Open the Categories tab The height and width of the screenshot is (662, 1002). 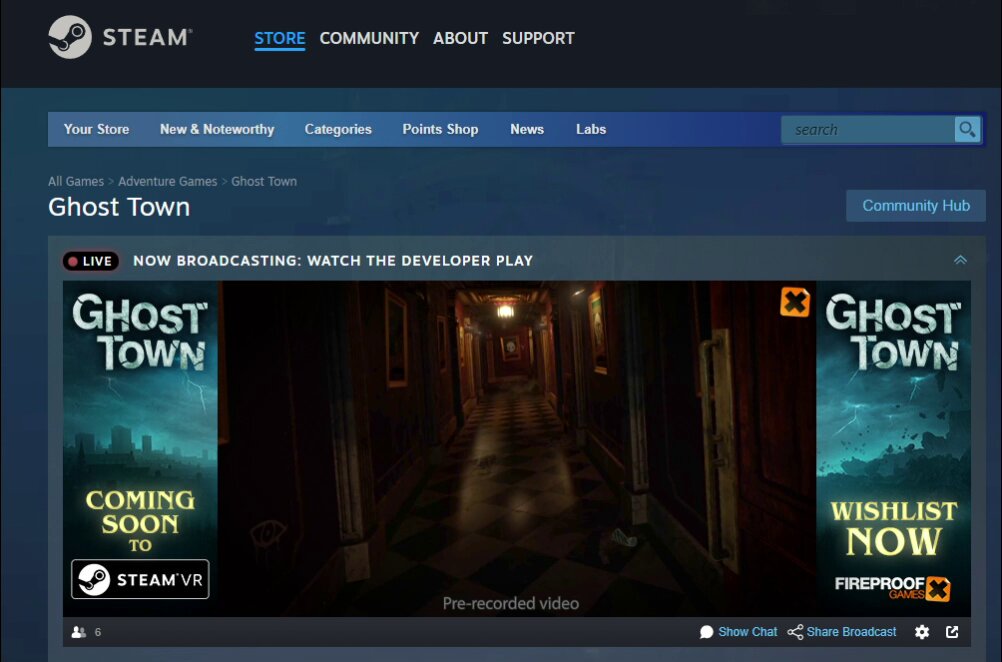click(338, 129)
